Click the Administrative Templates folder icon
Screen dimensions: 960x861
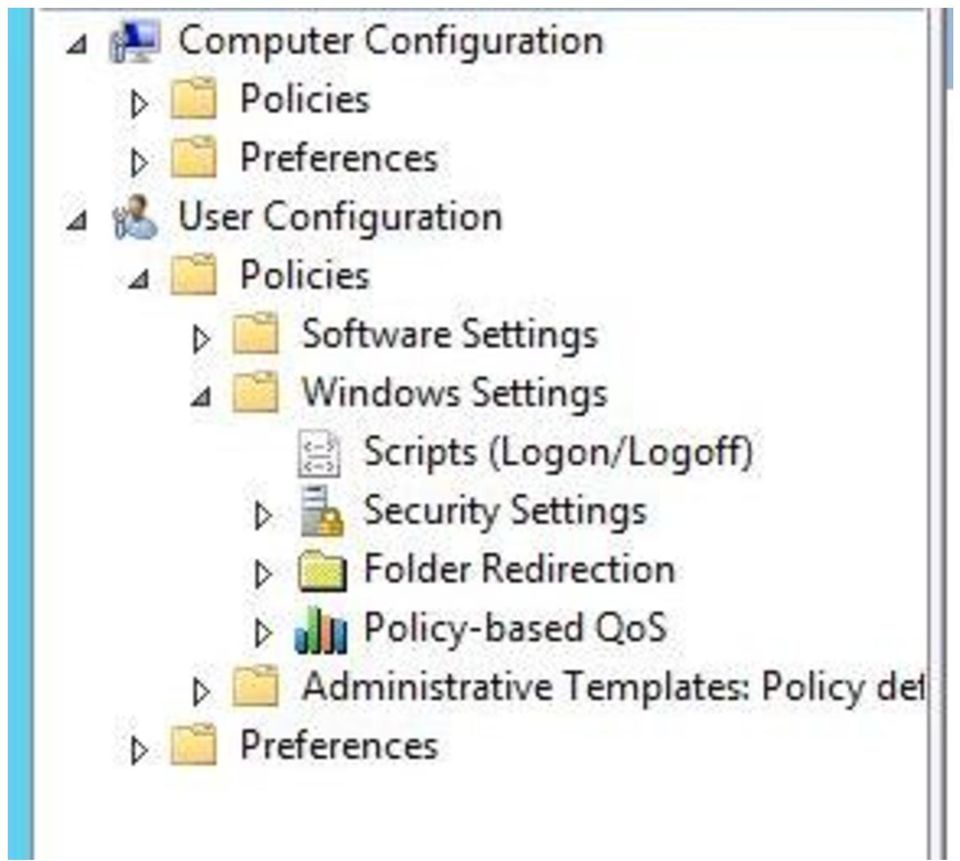point(255,686)
